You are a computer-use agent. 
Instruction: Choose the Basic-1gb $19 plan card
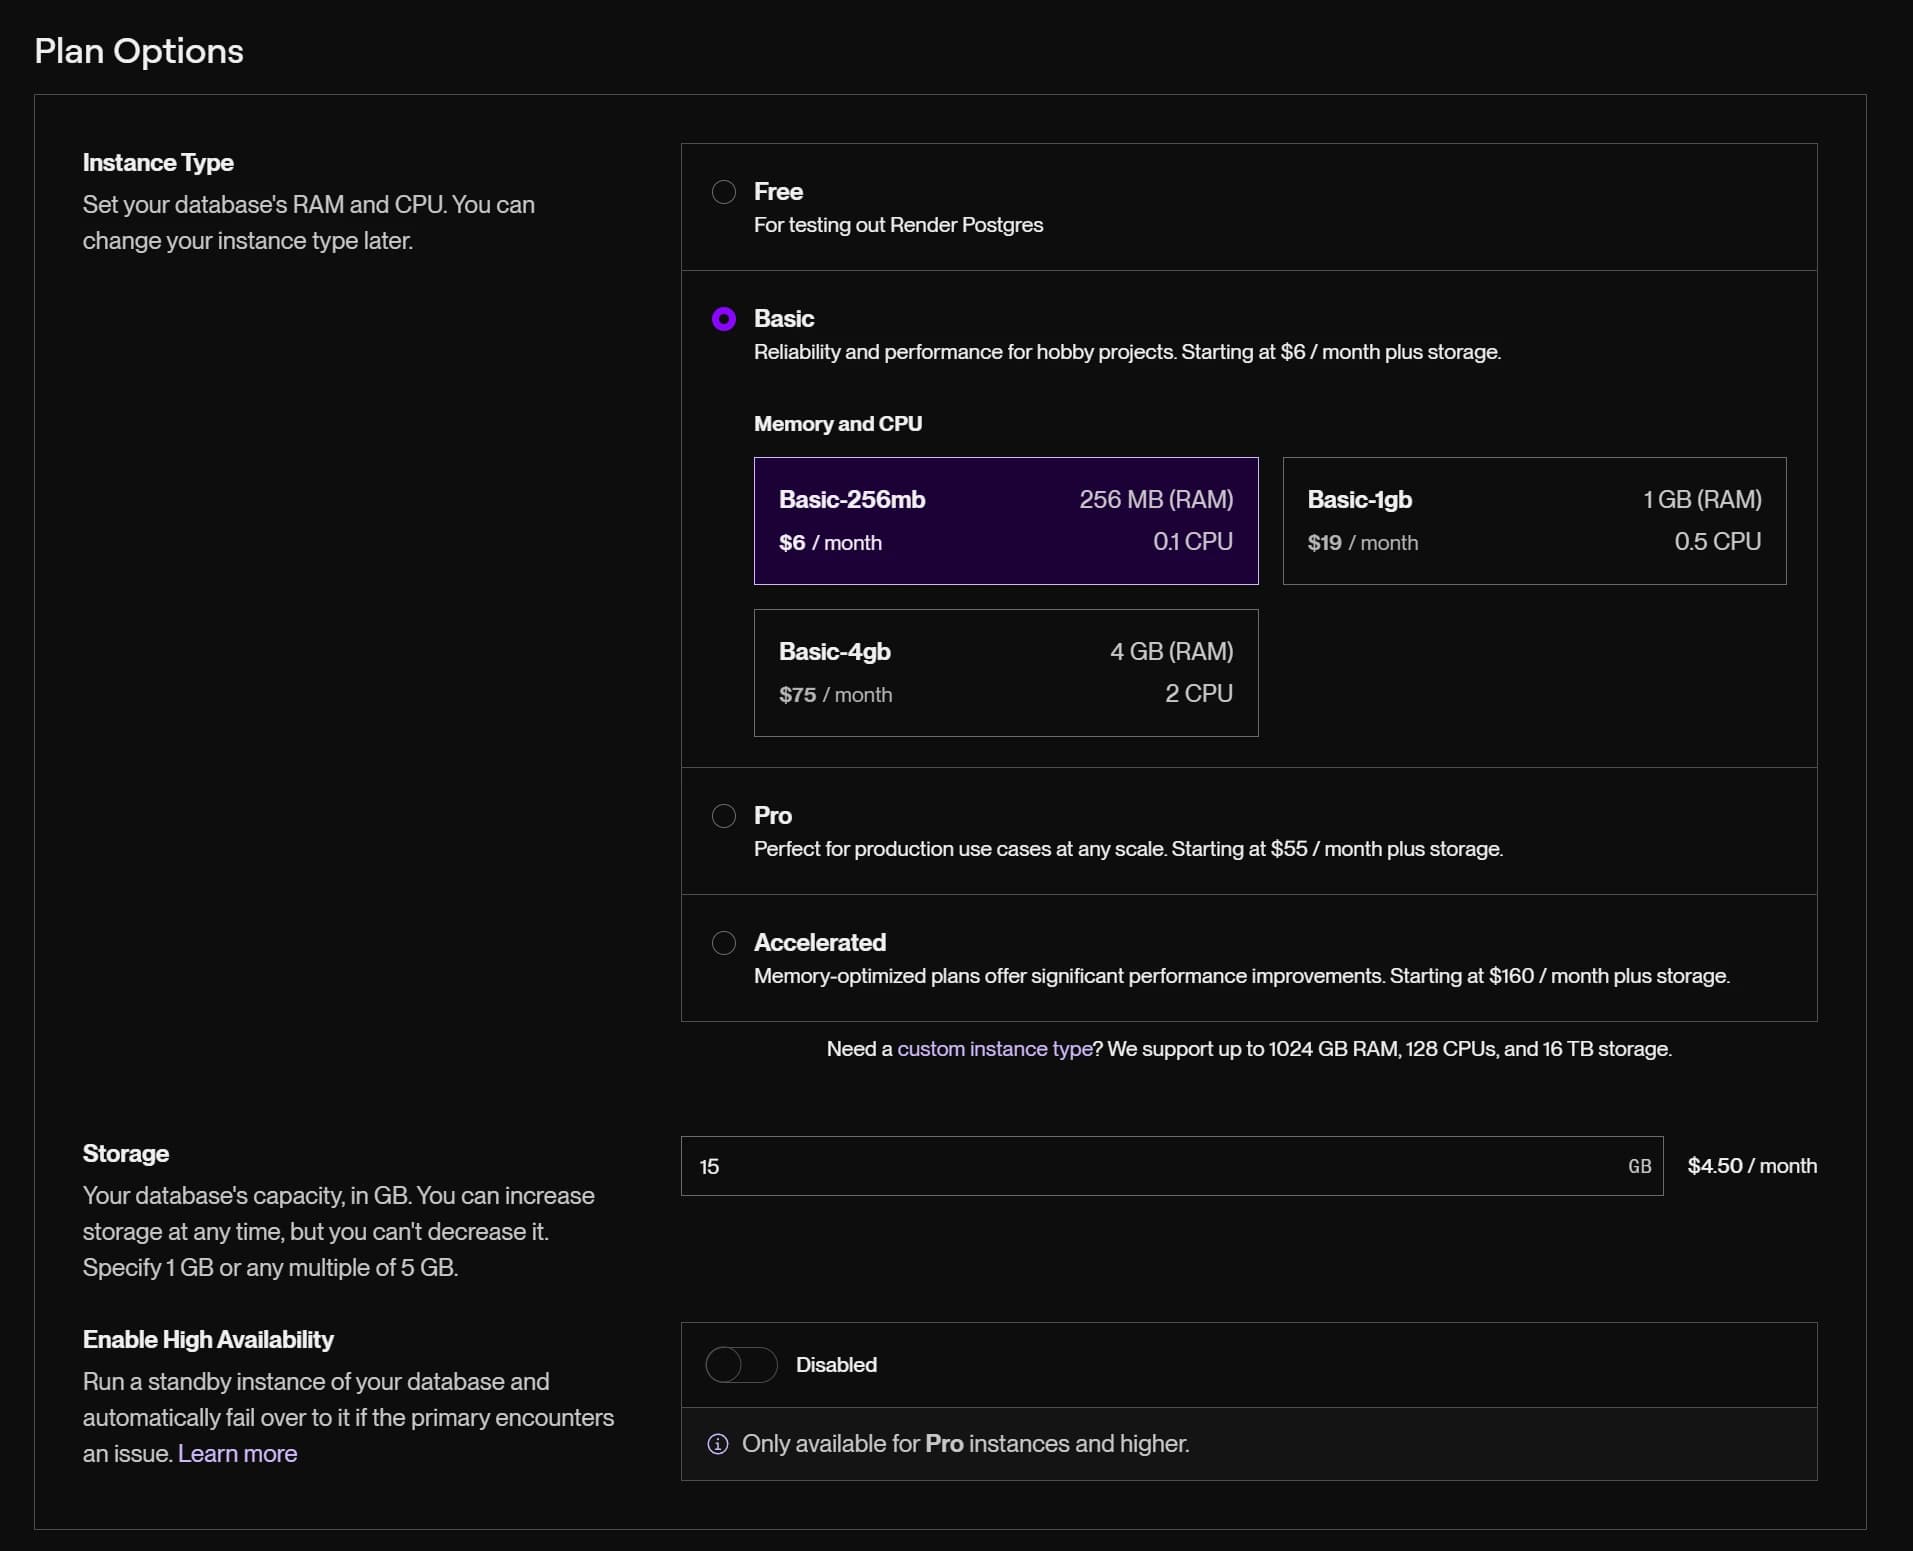tap(1533, 521)
